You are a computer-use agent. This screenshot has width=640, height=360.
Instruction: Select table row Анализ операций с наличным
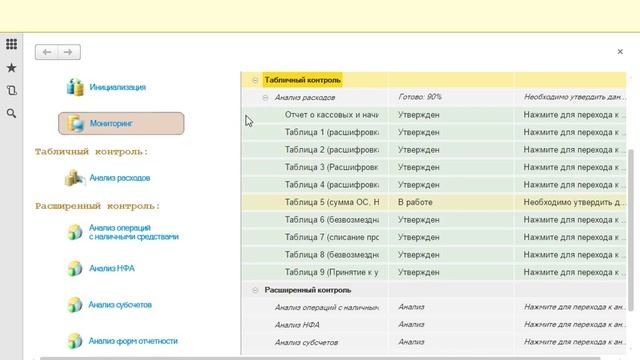(433, 307)
